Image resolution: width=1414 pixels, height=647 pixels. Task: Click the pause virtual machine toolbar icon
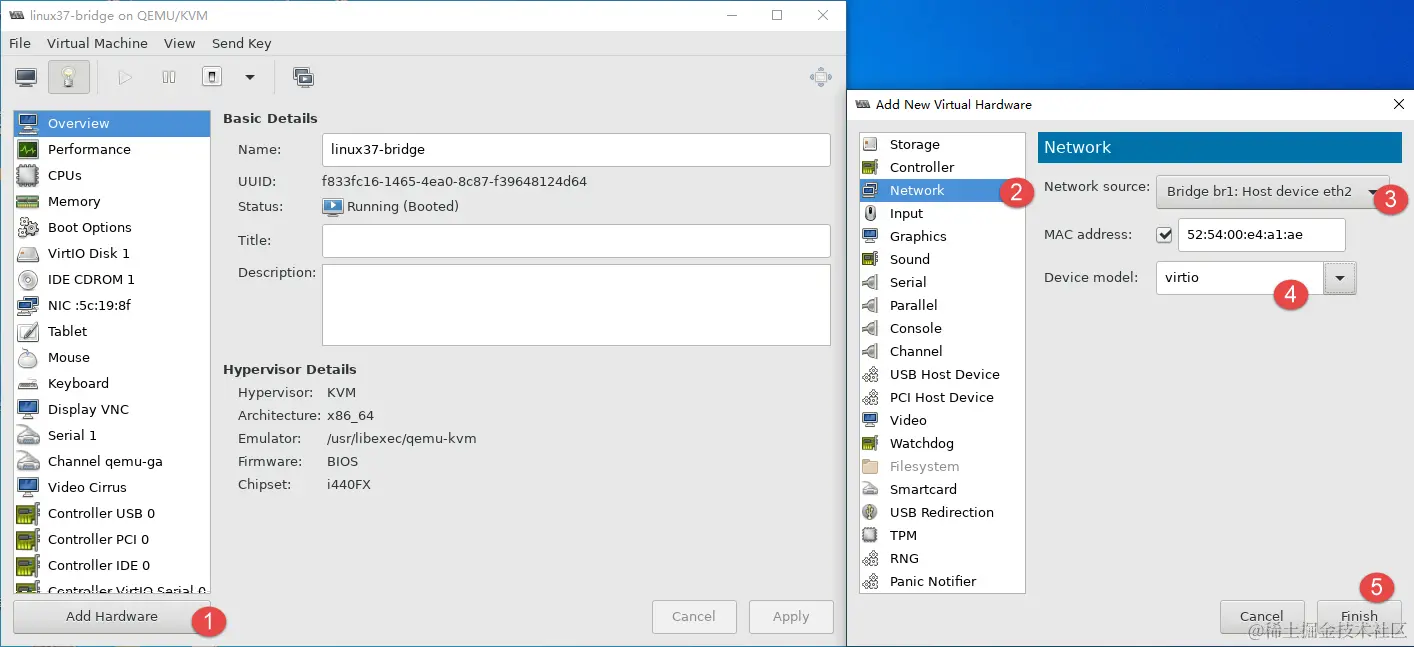point(169,77)
